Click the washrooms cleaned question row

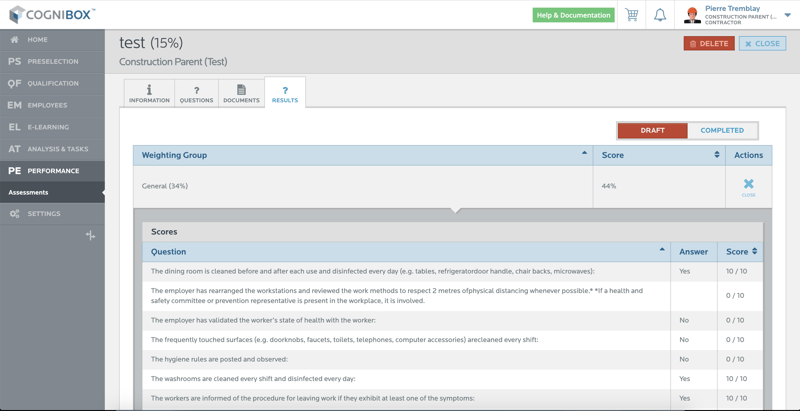click(453, 378)
